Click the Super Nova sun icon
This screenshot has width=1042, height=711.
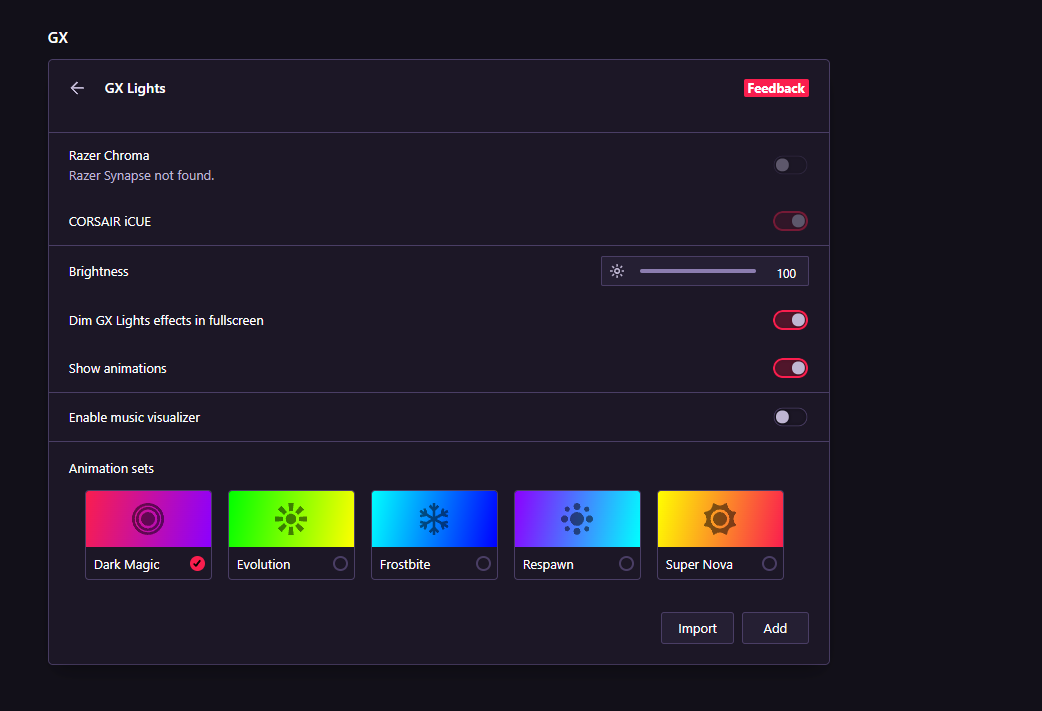tap(720, 519)
